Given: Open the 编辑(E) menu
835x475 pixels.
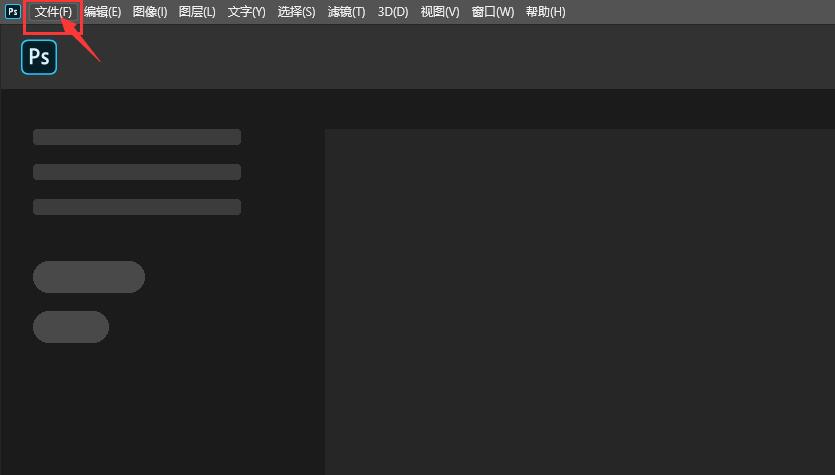Looking at the screenshot, I should point(103,12).
